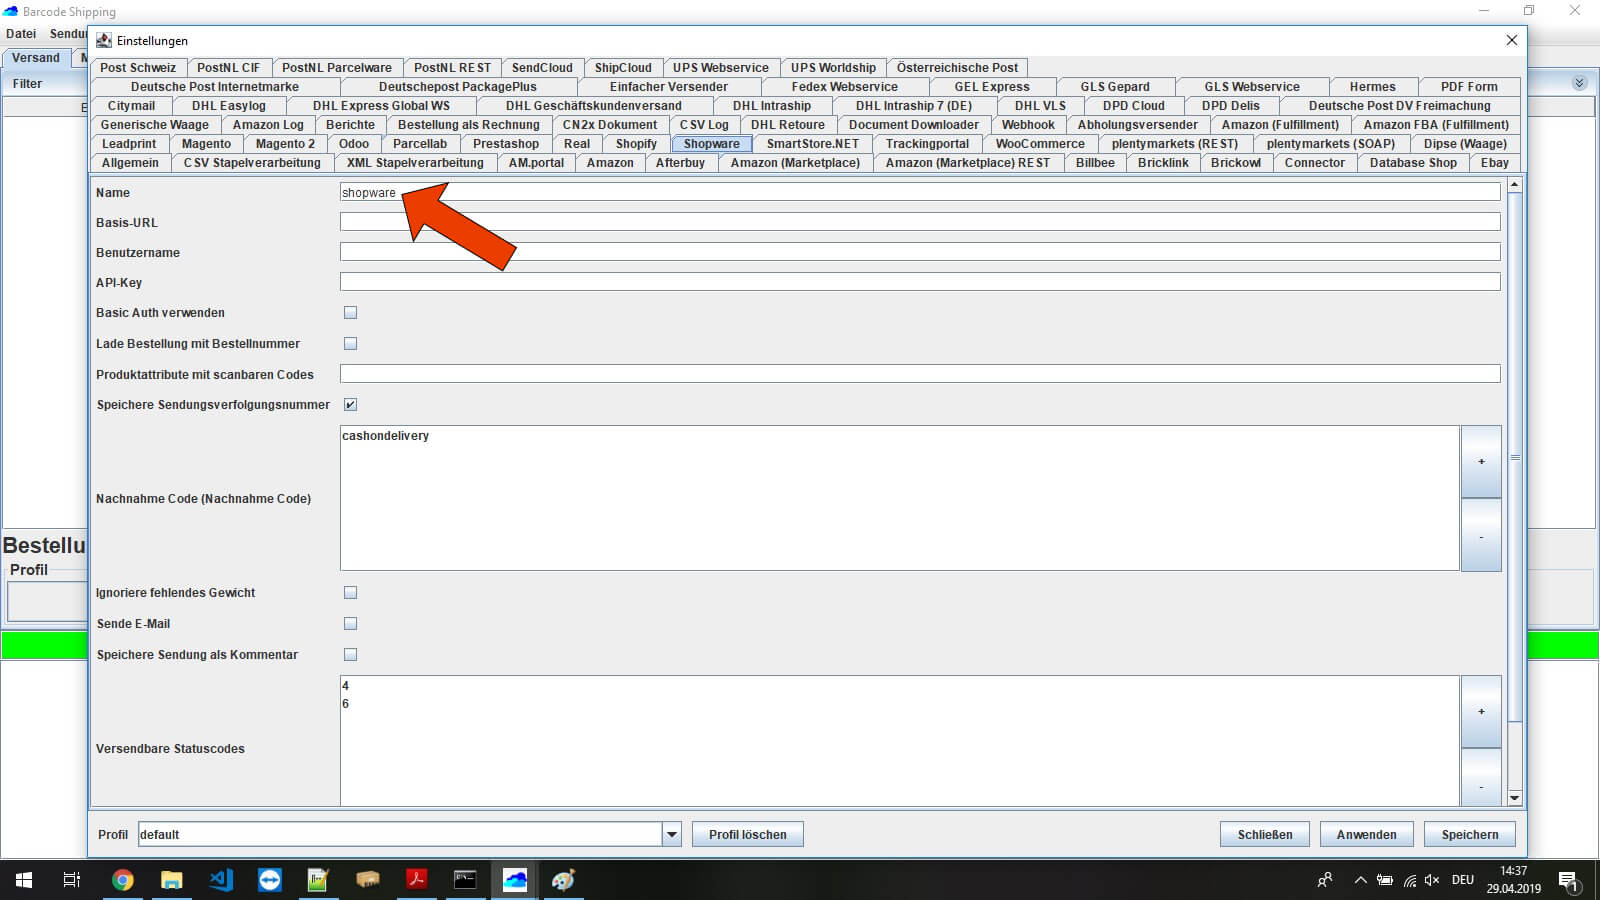
Task: Open the command prompt from the taskbar
Action: click(x=465, y=880)
